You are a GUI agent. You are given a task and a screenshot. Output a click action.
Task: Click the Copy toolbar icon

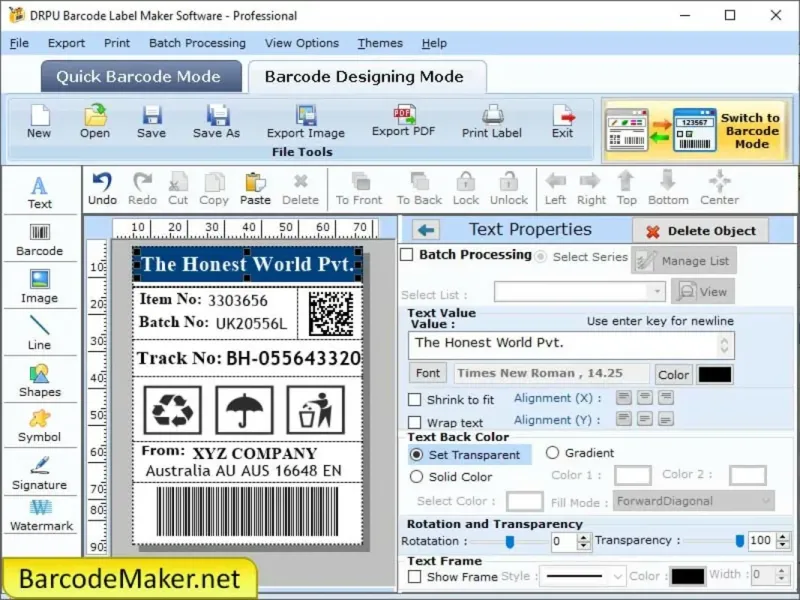point(214,189)
